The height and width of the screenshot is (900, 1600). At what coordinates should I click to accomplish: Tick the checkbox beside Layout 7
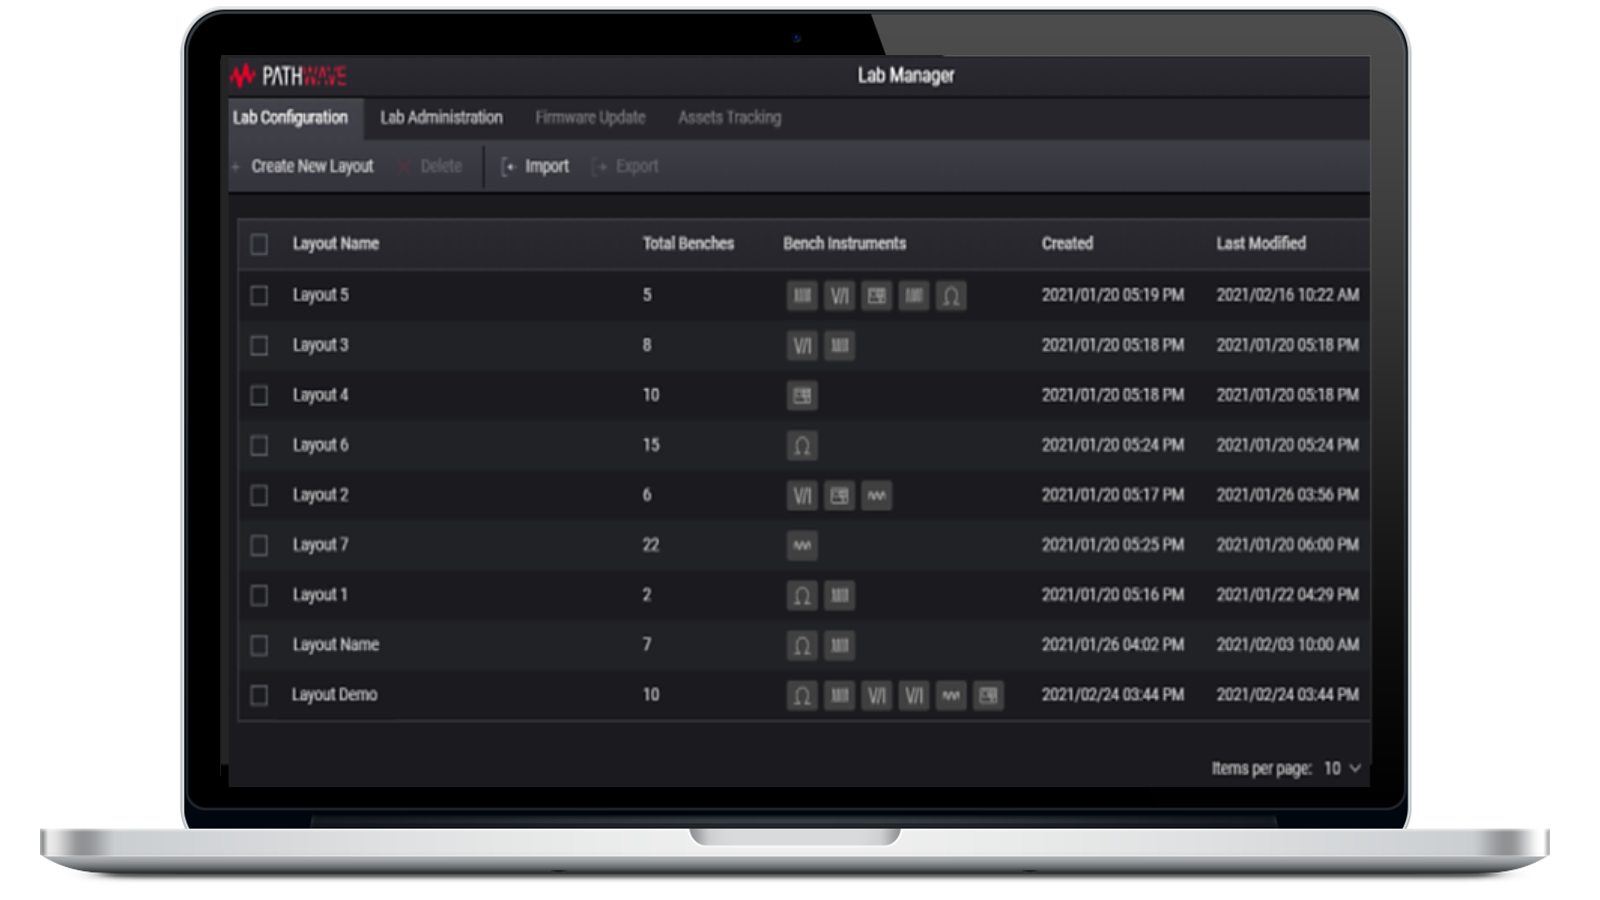(259, 546)
